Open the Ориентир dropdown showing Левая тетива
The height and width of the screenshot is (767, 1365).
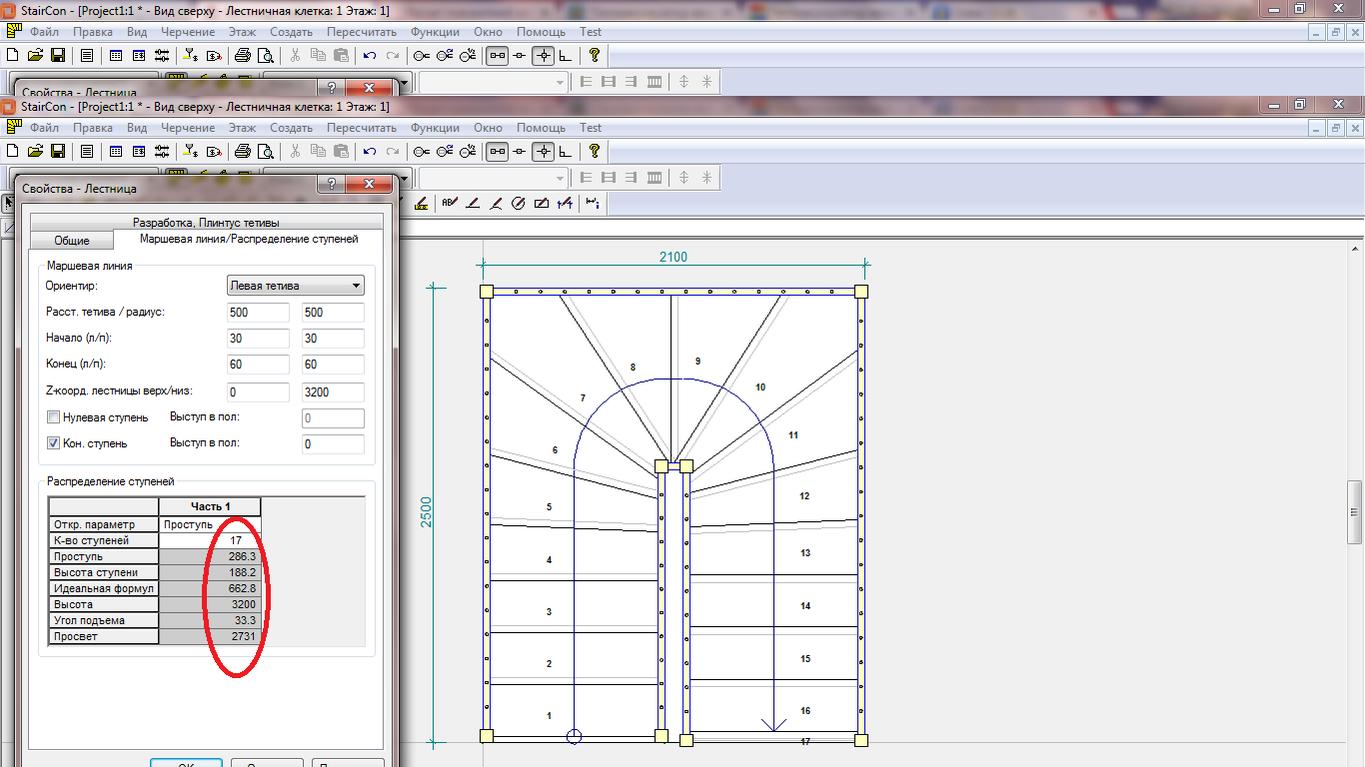click(x=296, y=286)
